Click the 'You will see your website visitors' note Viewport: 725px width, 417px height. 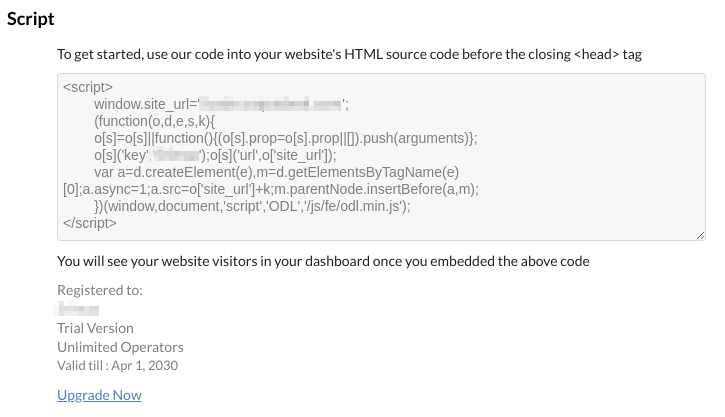point(323,262)
